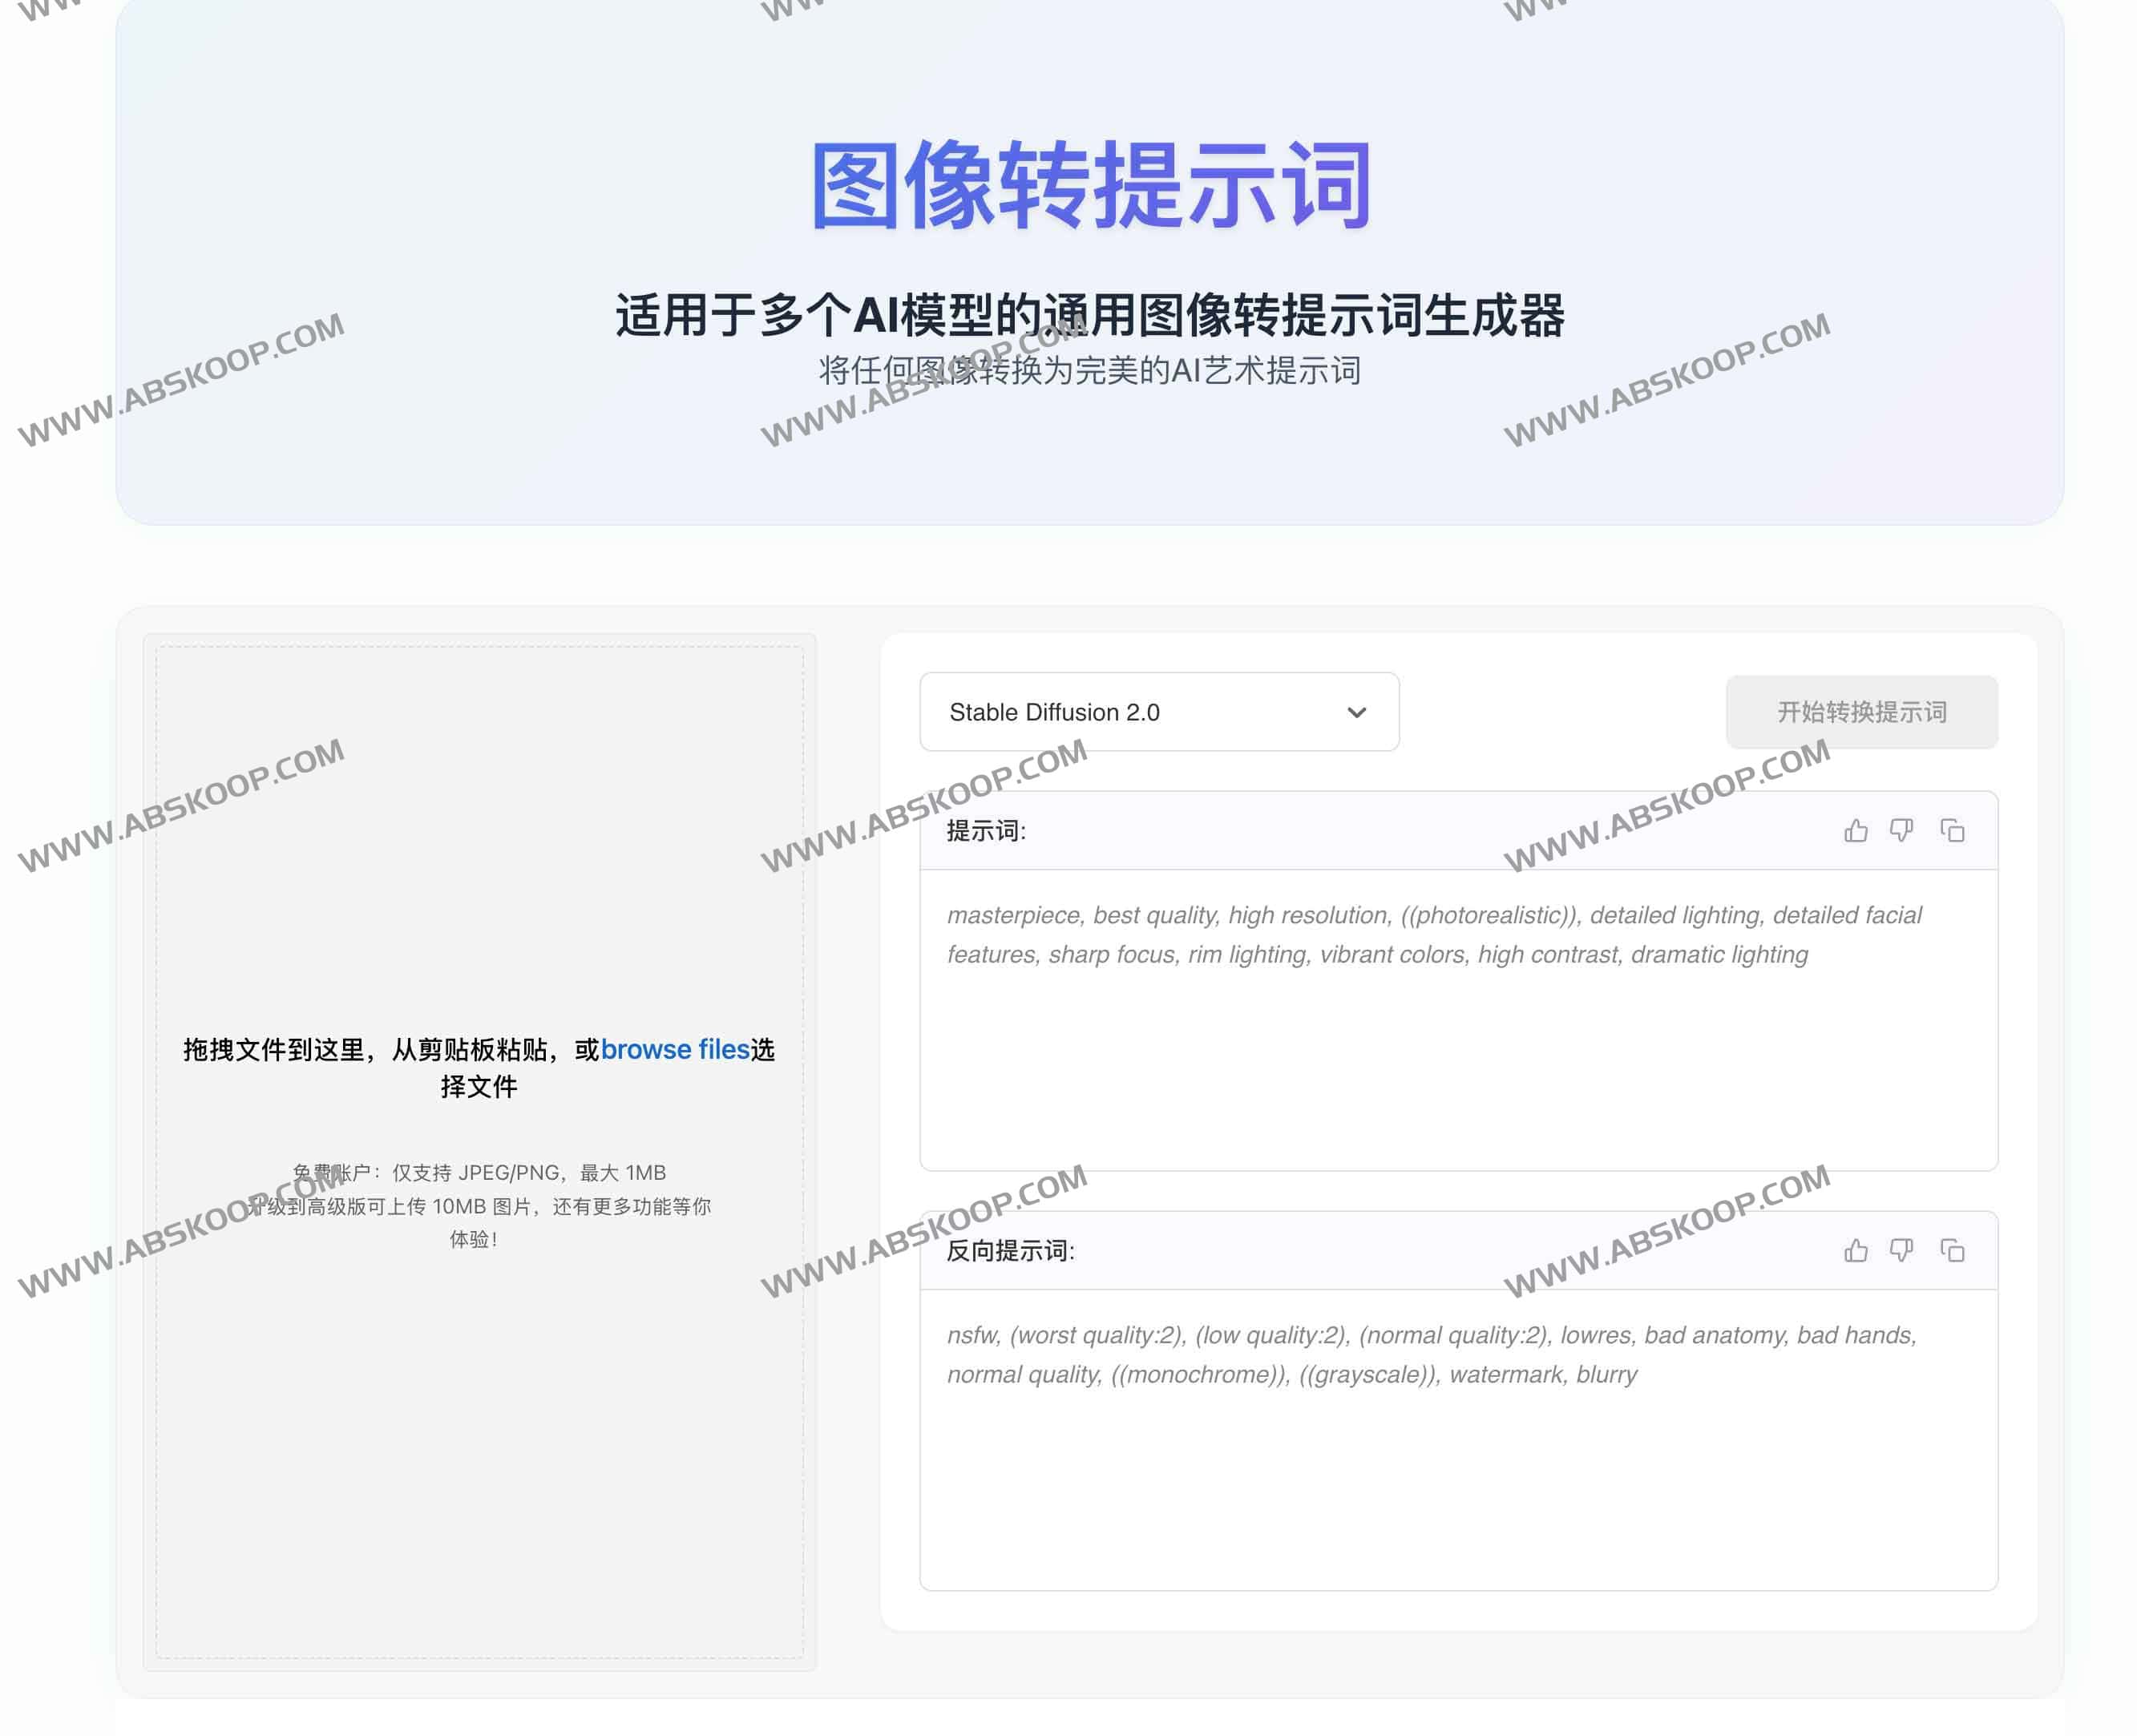Open browse files to choose an image
The height and width of the screenshot is (1736, 2137).
(676, 1049)
